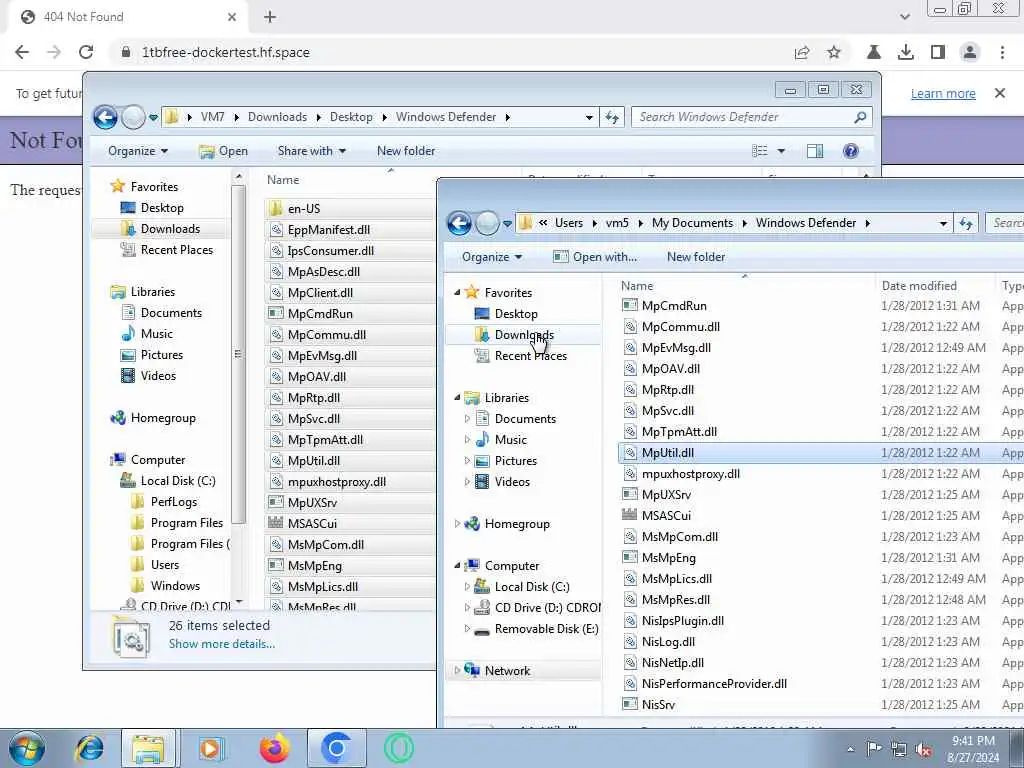Screen dimensions: 1024x768
Task: Click Chrome's back arrow
Action: [22, 52]
